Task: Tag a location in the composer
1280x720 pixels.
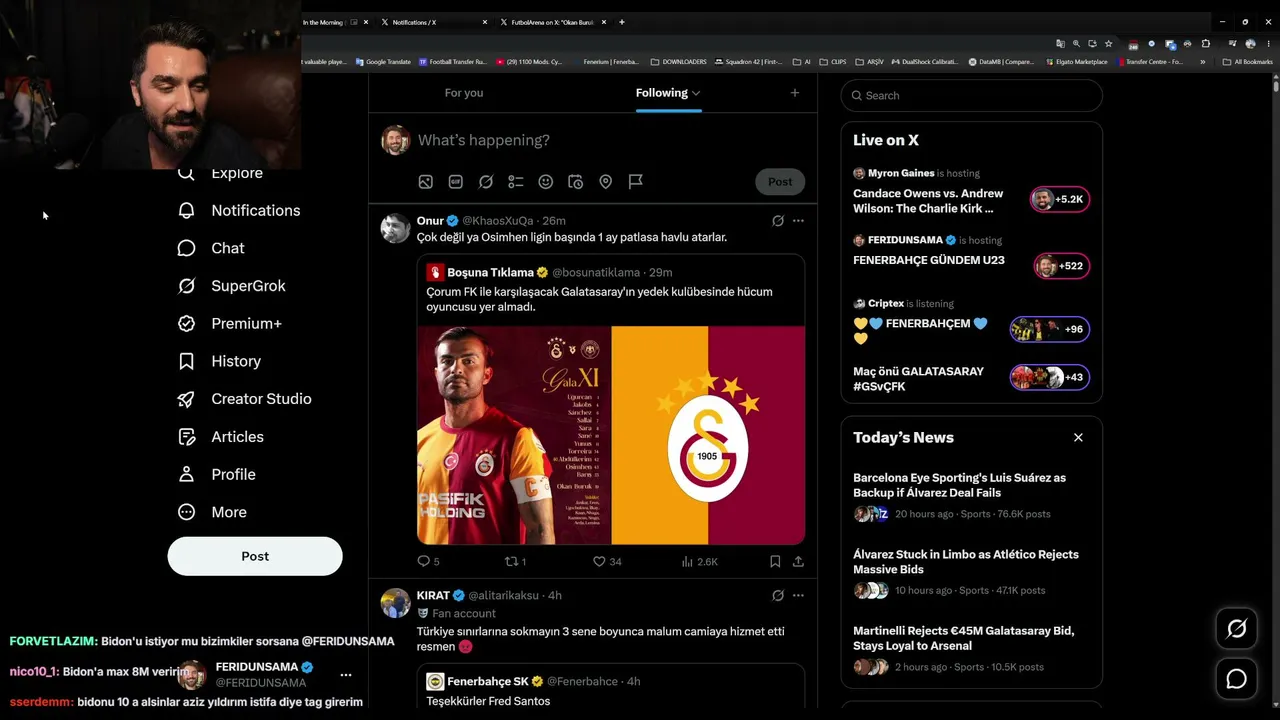Action: (x=606, y=182)
